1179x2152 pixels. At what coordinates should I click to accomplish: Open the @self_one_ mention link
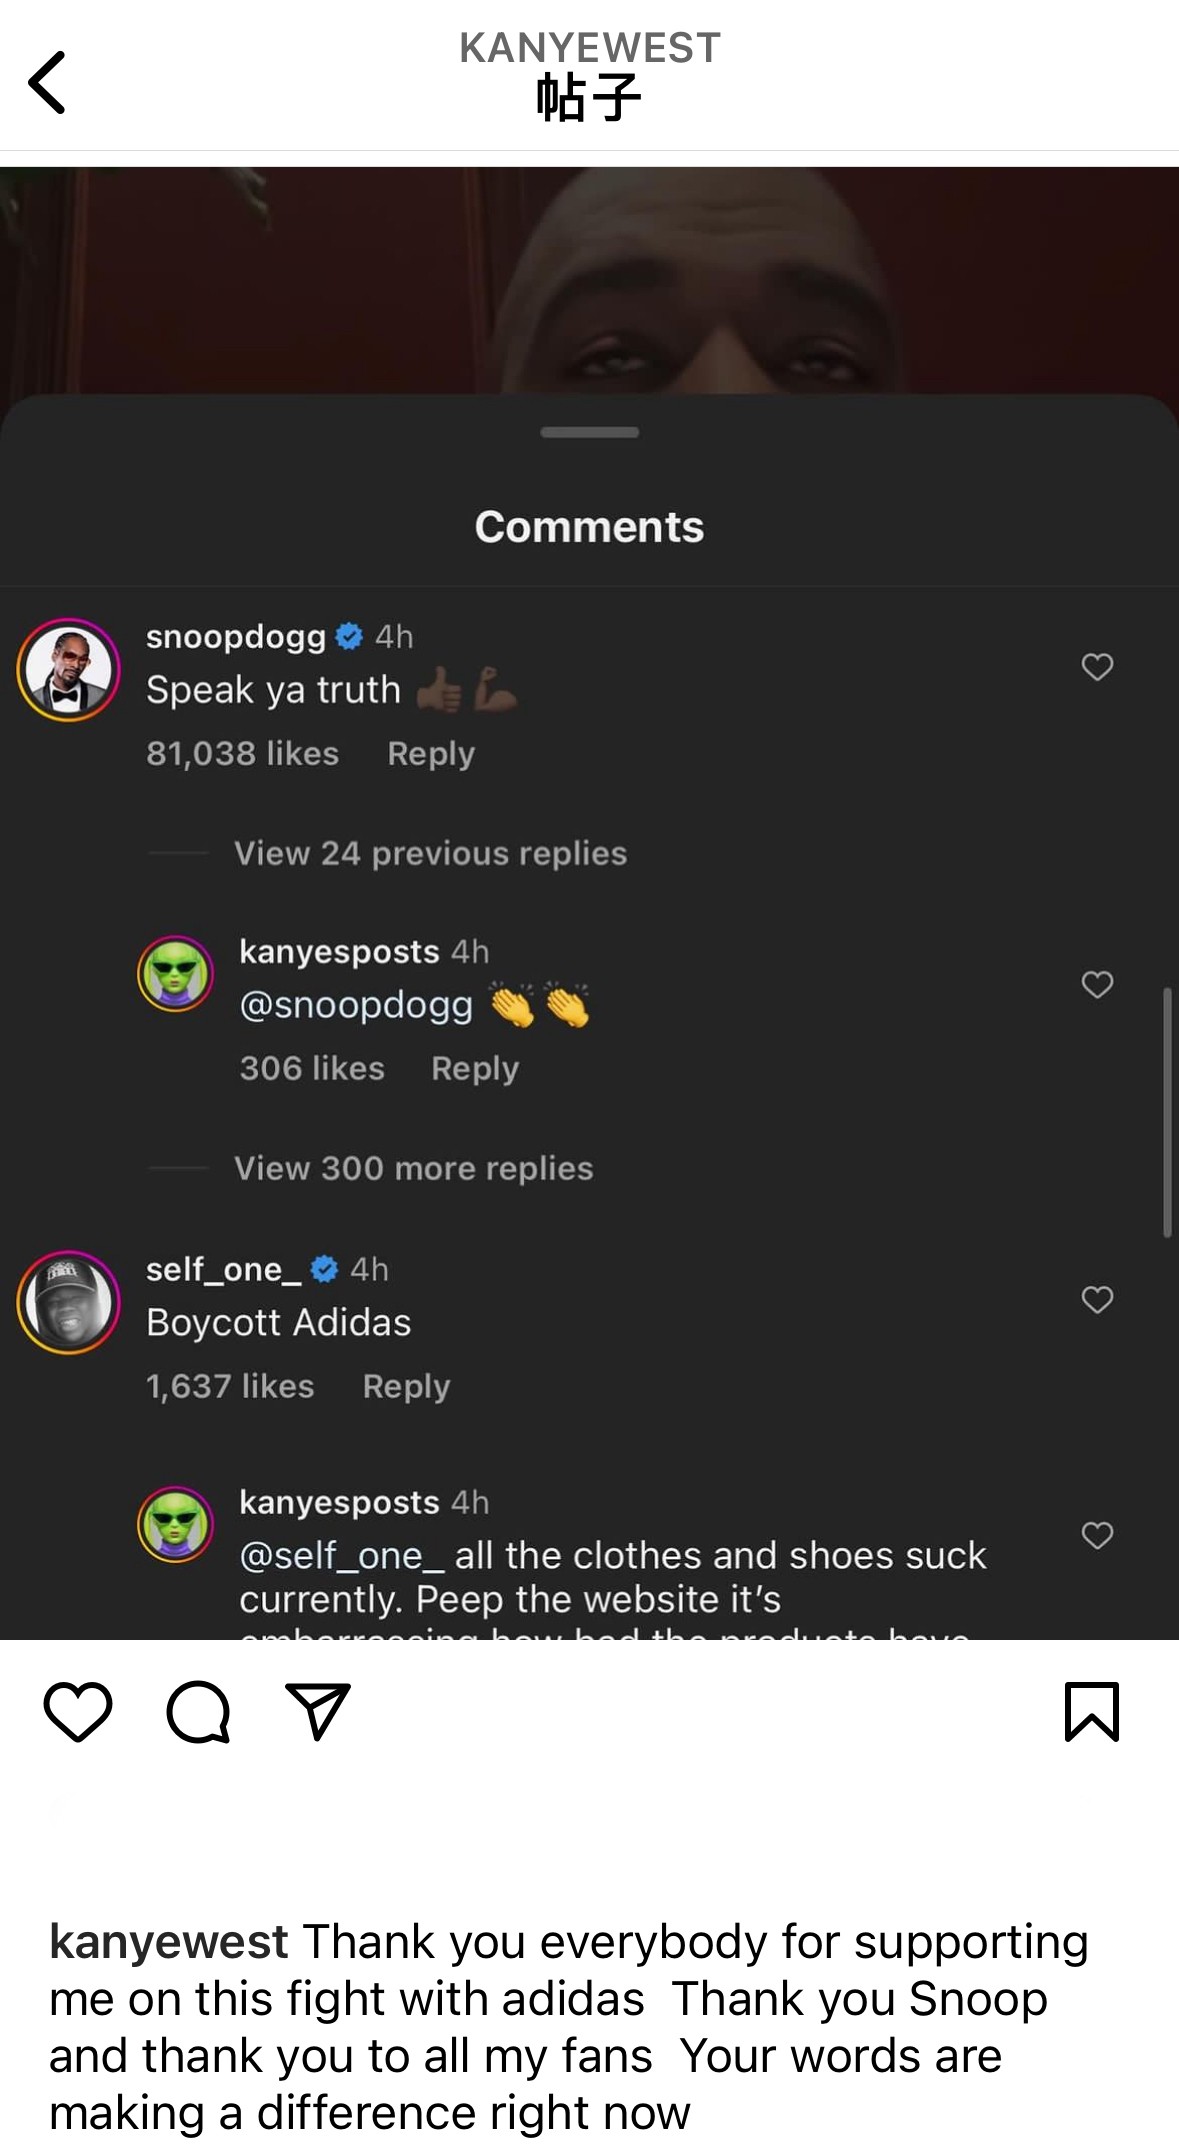pyautogui.click(x=342, y=1556)
